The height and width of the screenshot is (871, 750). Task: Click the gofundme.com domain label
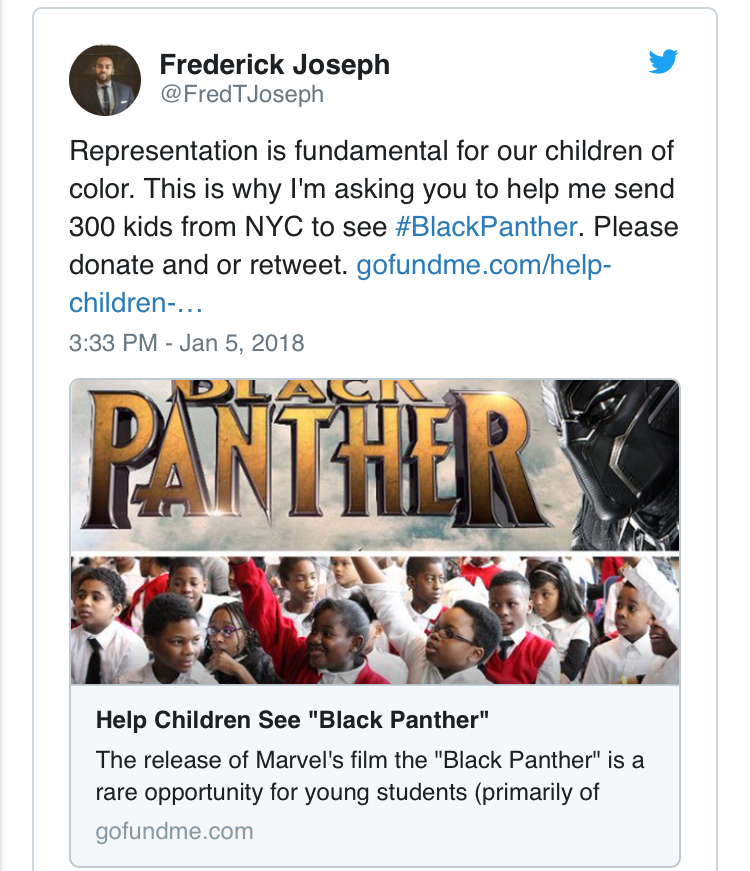(x=174, y=831)
